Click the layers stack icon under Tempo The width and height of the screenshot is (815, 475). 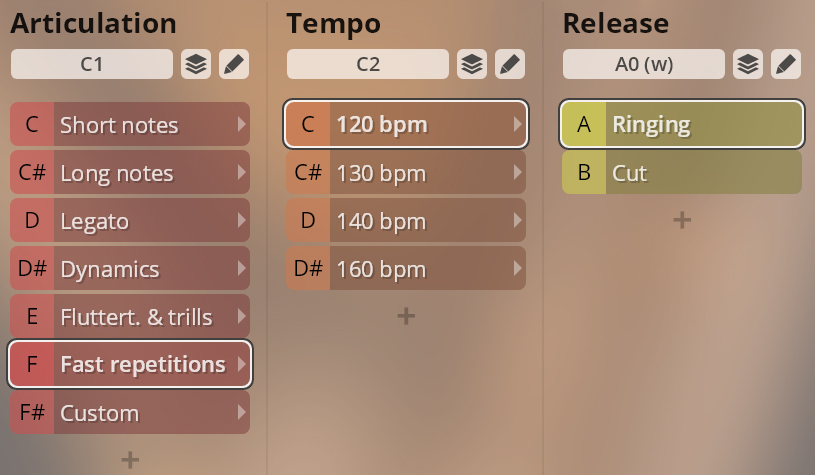pos(472,64)
